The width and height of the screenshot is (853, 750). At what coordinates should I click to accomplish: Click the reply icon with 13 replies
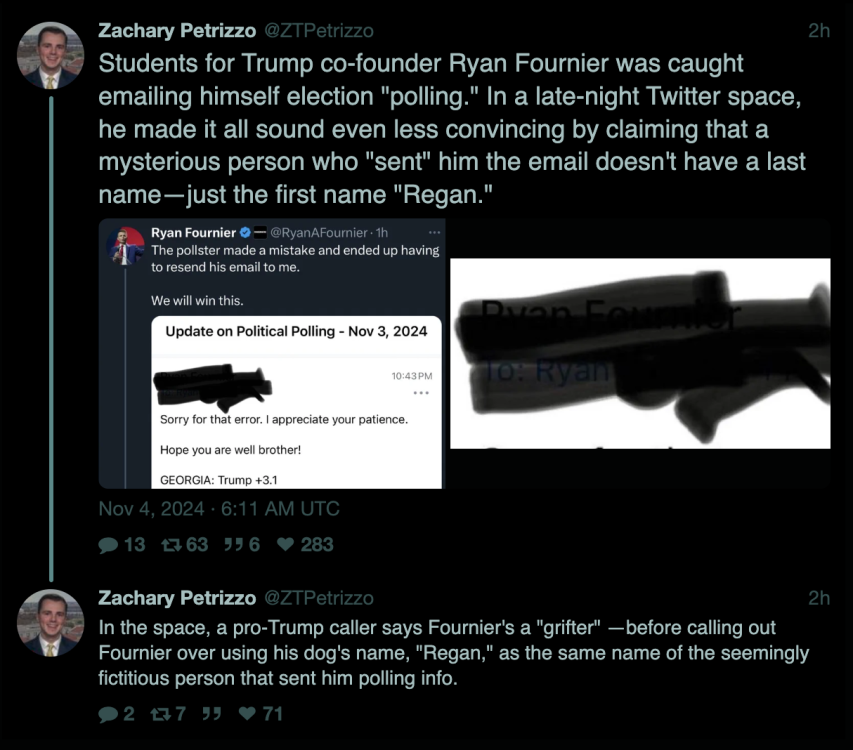coord(108,545)
